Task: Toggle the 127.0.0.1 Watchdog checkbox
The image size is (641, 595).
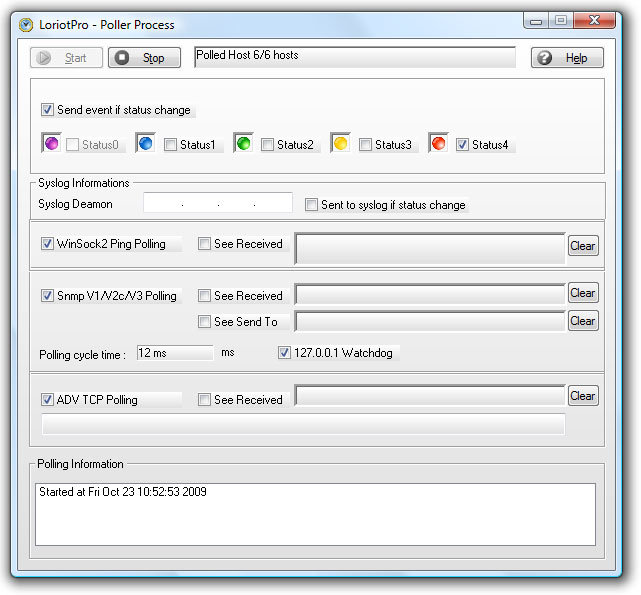Action: pyautogui.click(x=284, y=353)
